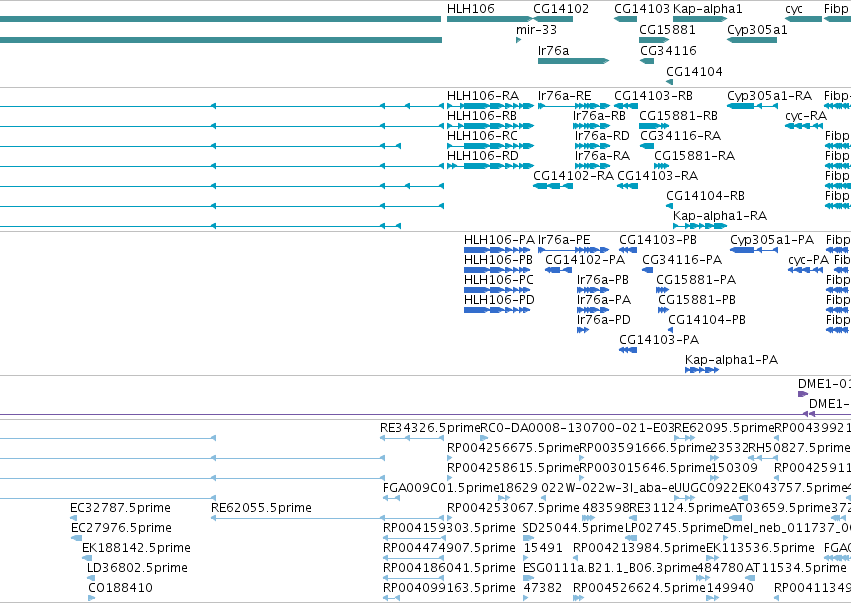This screenshot has height=603, width=851.
Task: Select the CG34116 gene label
Action: (668, 50)
